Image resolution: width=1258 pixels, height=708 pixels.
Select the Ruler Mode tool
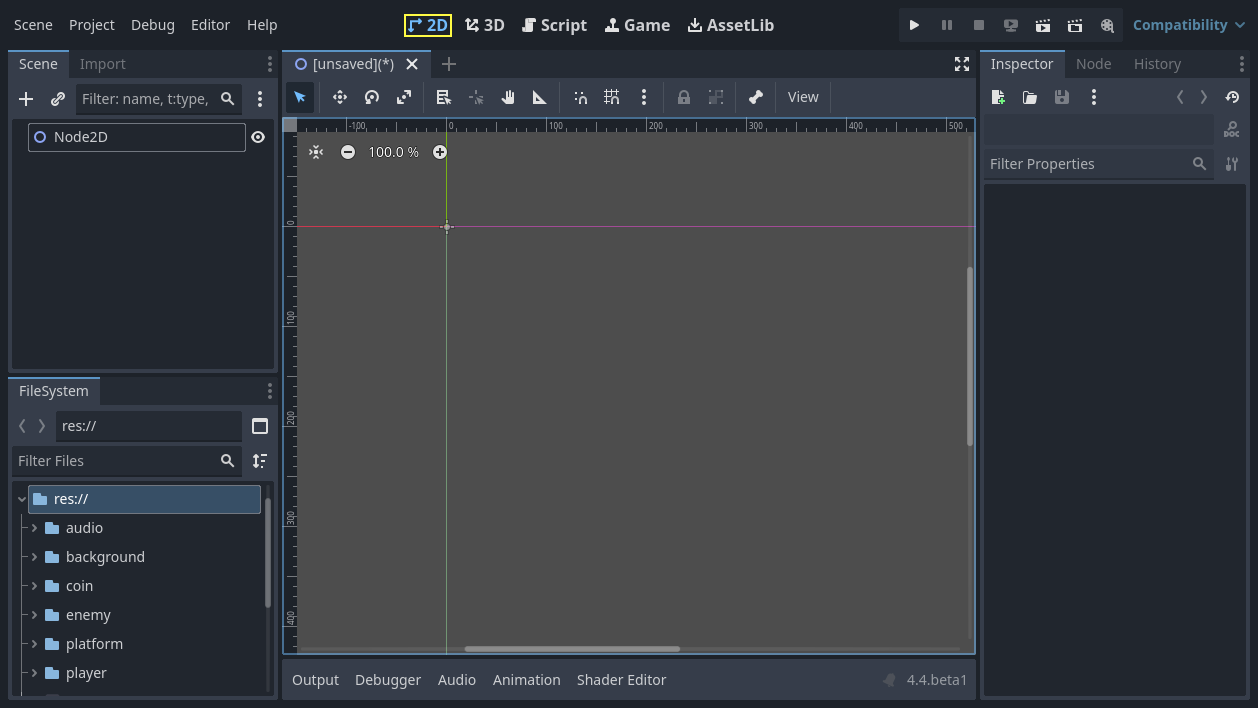click(x=539, y=97)
